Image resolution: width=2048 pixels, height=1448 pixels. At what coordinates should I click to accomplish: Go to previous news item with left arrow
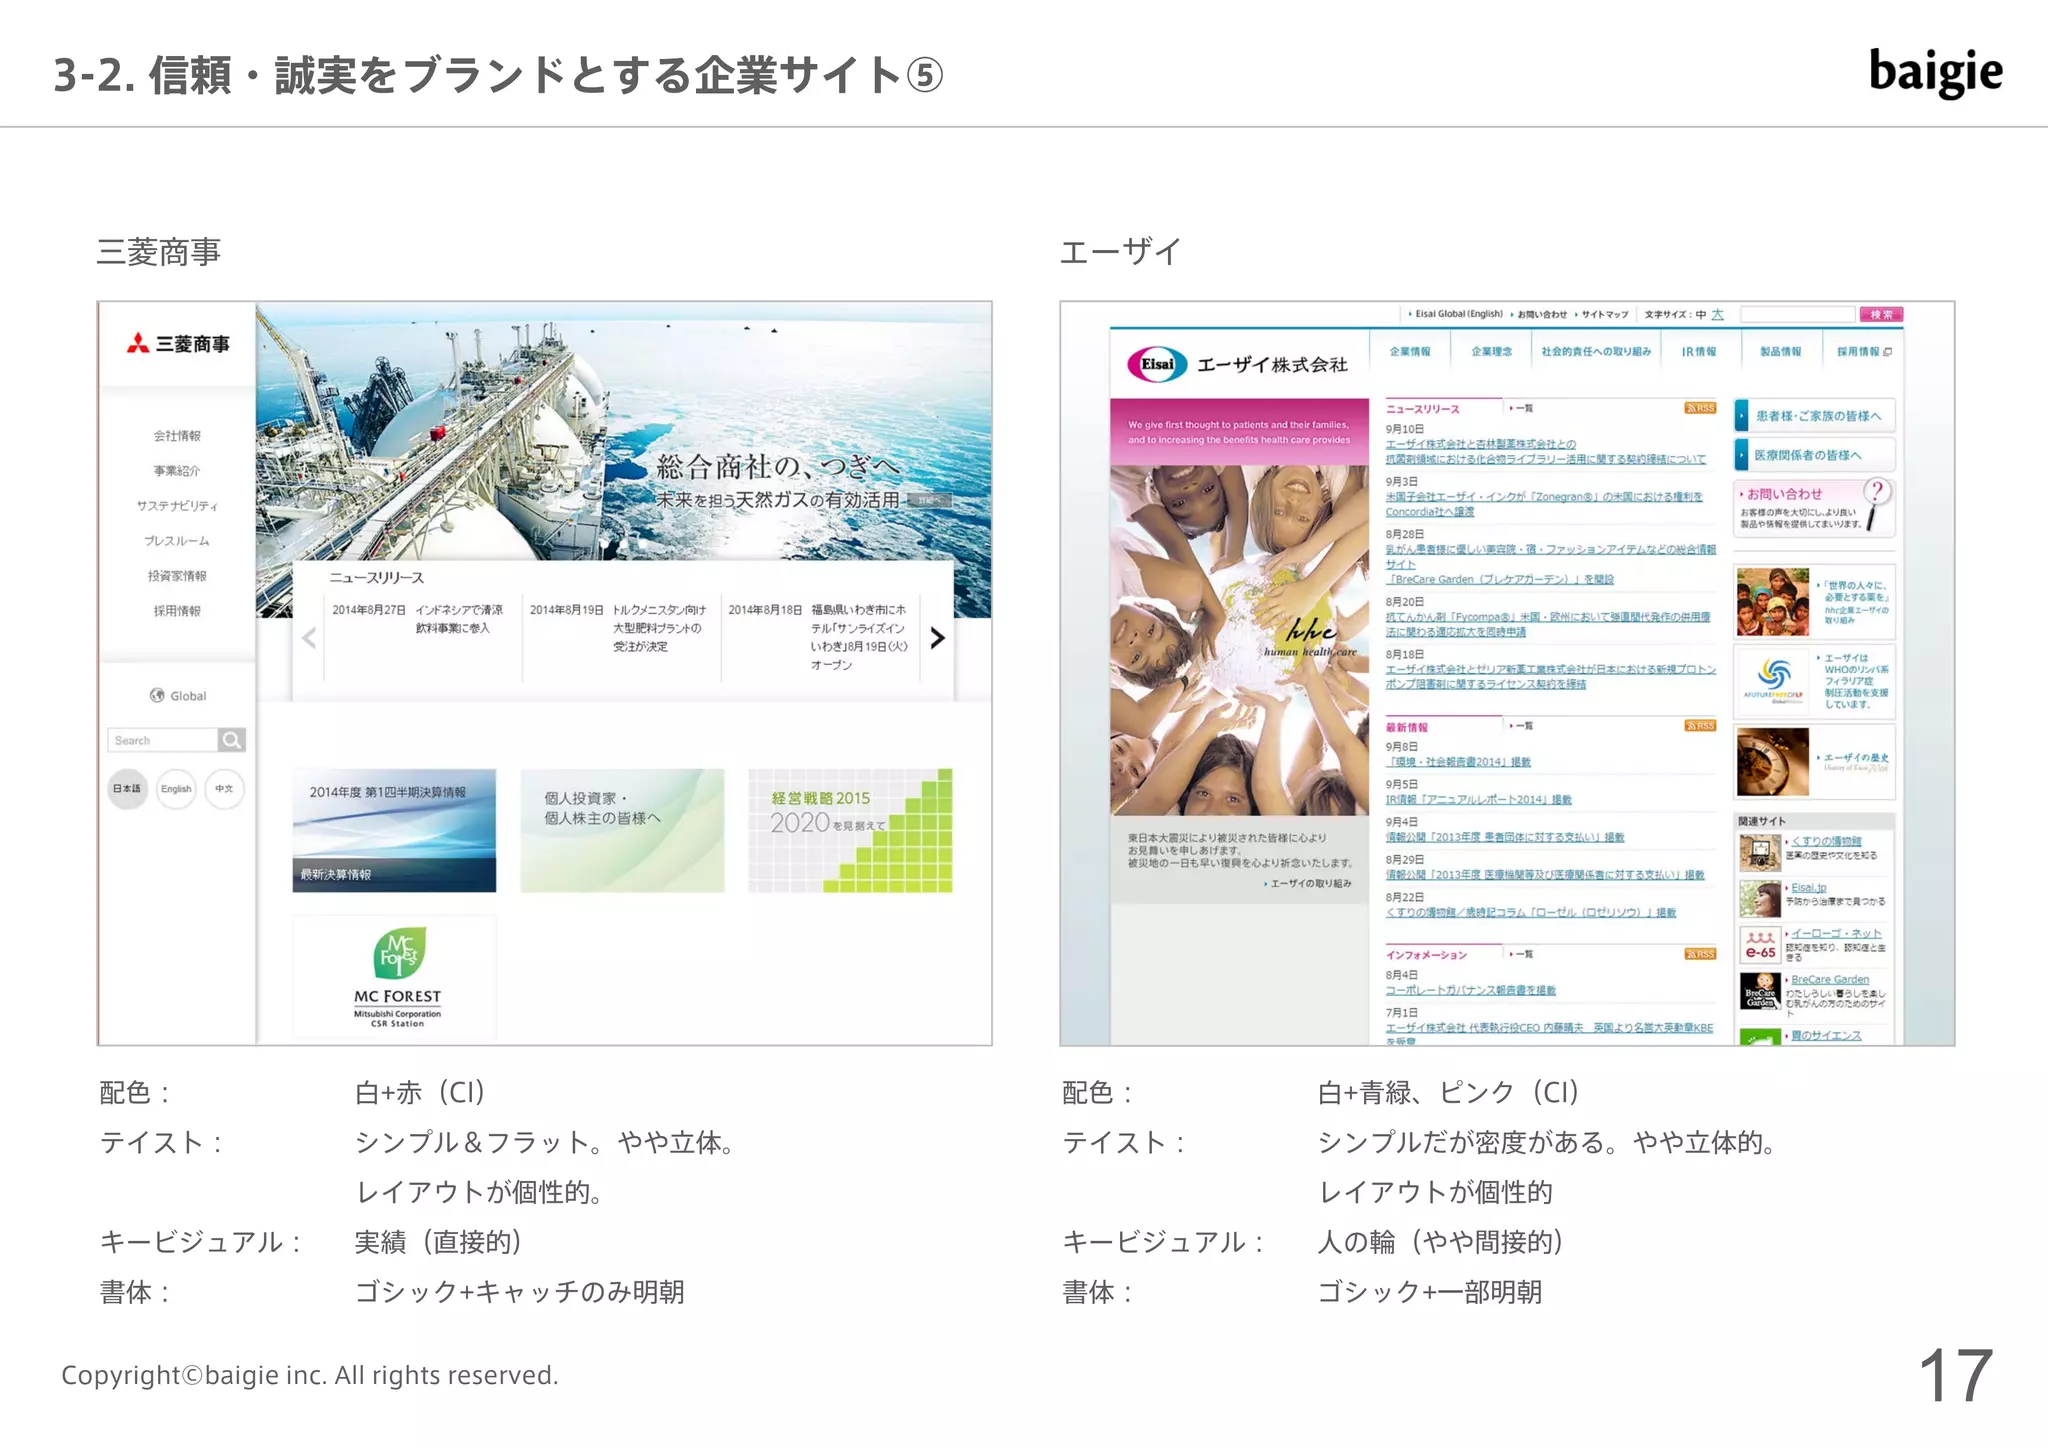309,638
